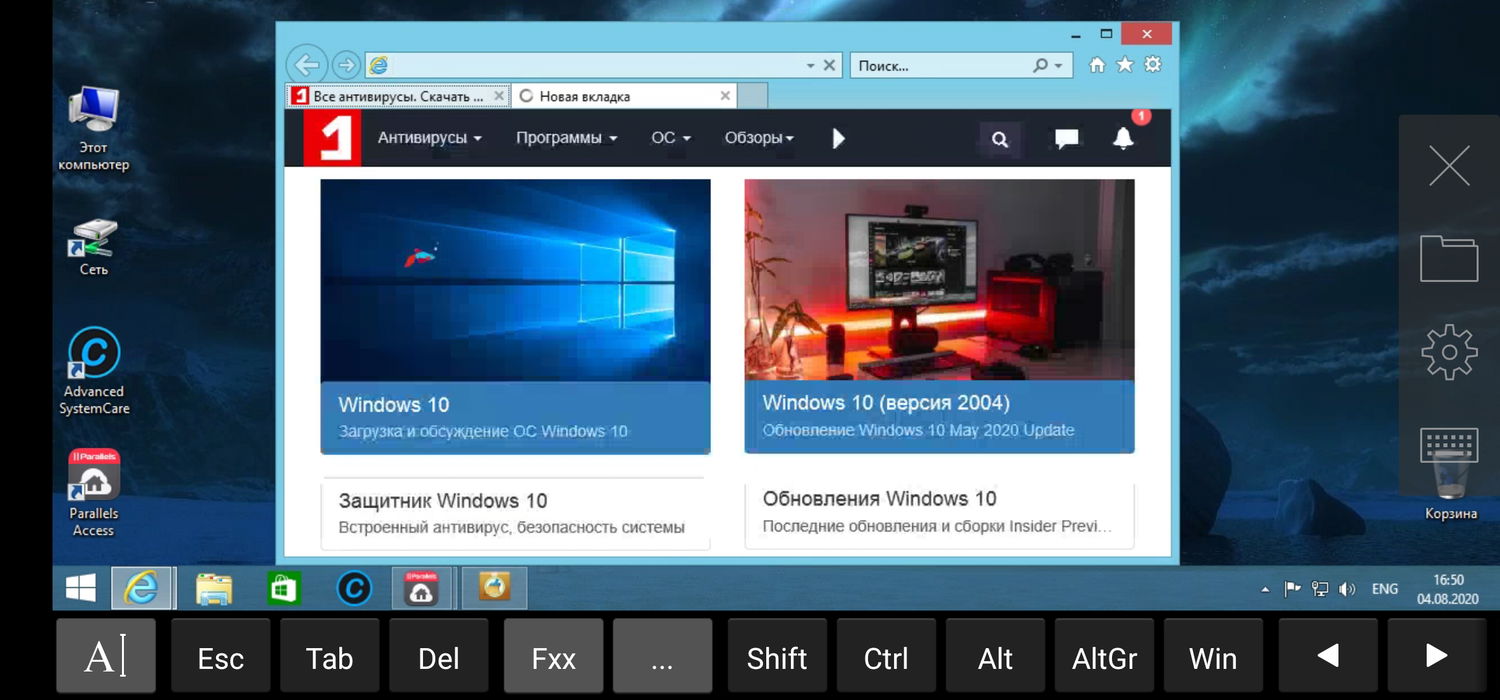Switch to Все антивирусы tab

coord(399,96)
